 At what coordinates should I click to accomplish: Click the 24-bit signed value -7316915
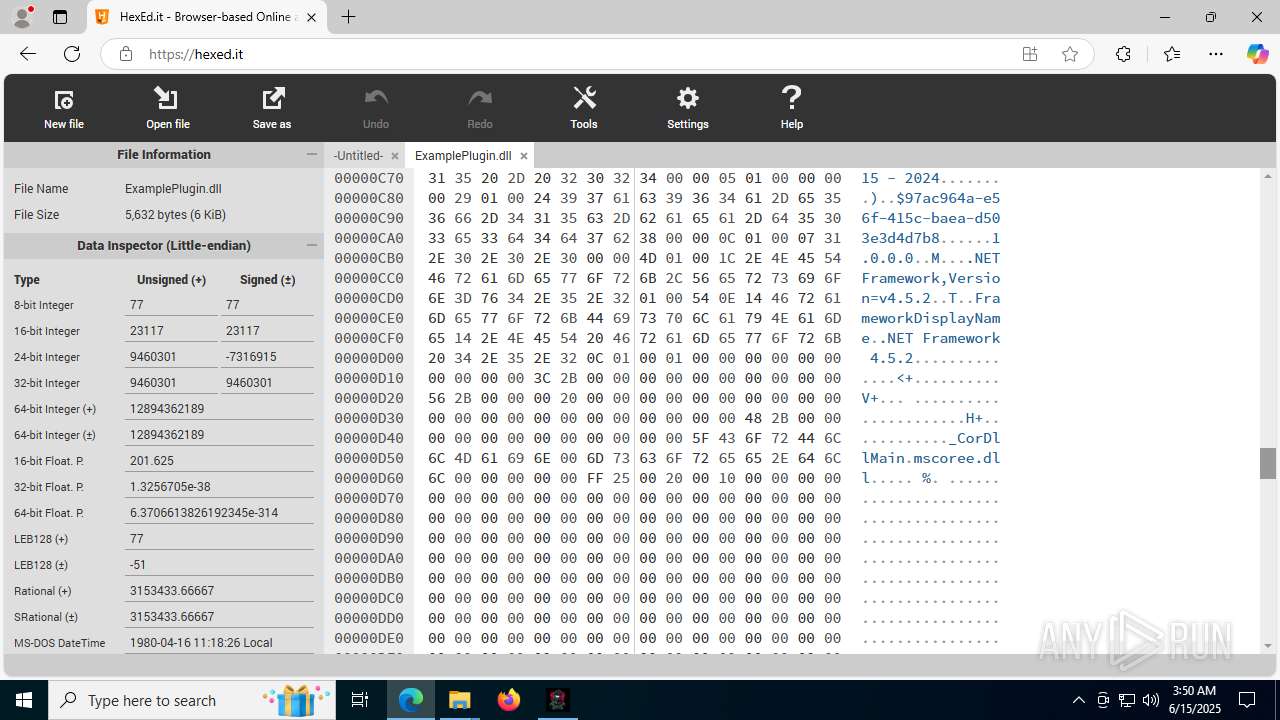[267, 357]
